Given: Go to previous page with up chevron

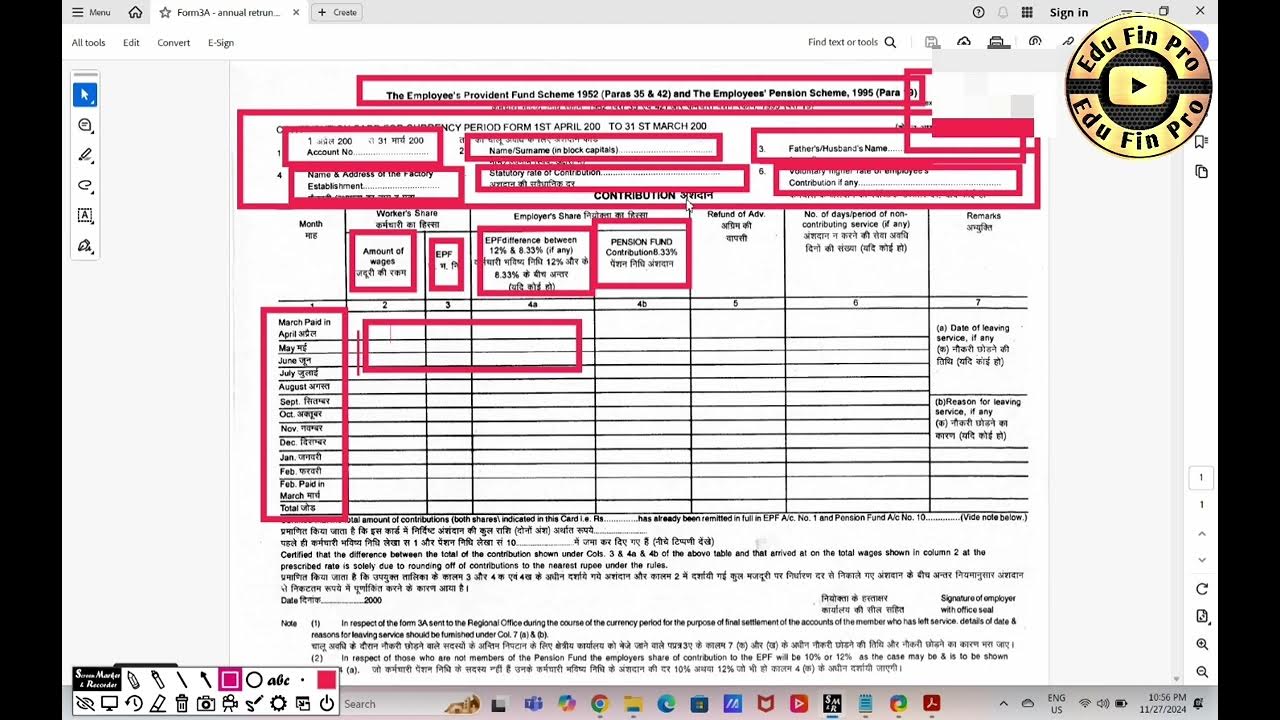Looking at the screenshot, I should 1202,533.
